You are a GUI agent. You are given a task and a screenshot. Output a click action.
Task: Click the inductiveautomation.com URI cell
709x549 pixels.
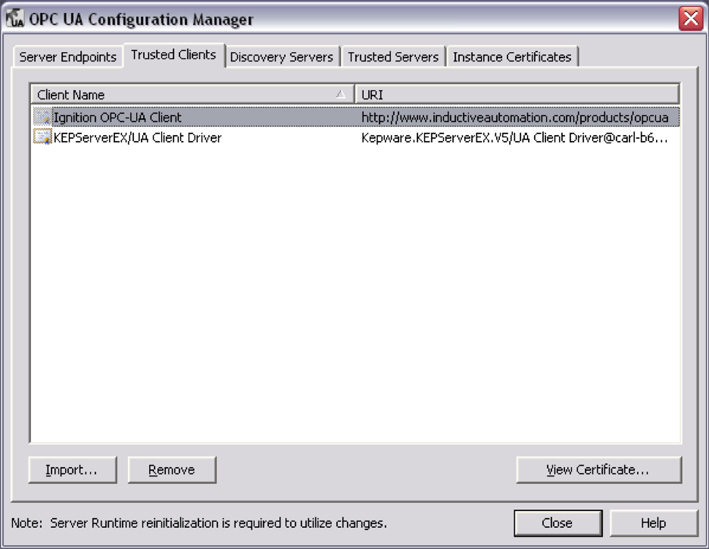[x=515, y=118]
